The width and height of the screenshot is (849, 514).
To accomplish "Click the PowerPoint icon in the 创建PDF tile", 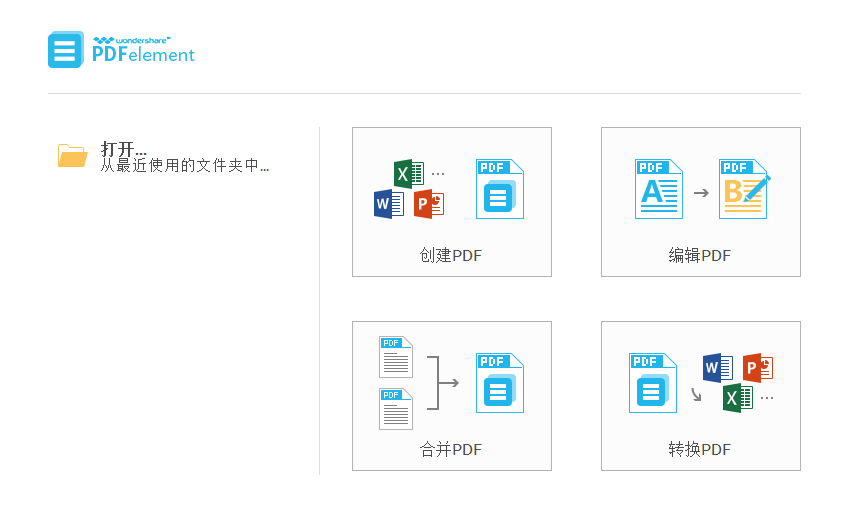I will coord(429,204).
